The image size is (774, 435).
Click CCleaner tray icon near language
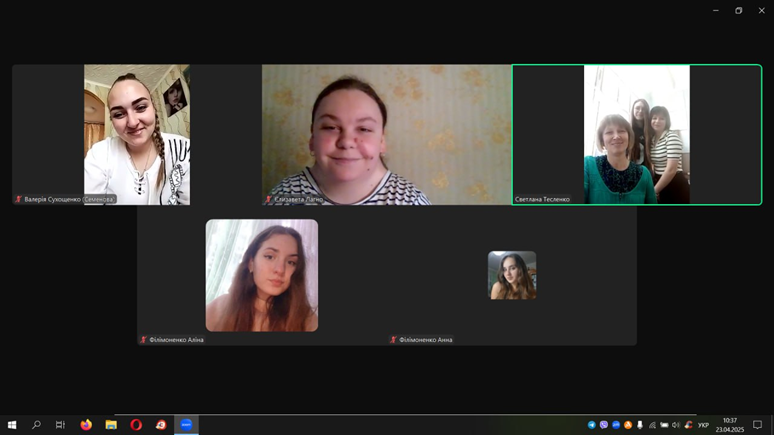[x=689, y=425]
